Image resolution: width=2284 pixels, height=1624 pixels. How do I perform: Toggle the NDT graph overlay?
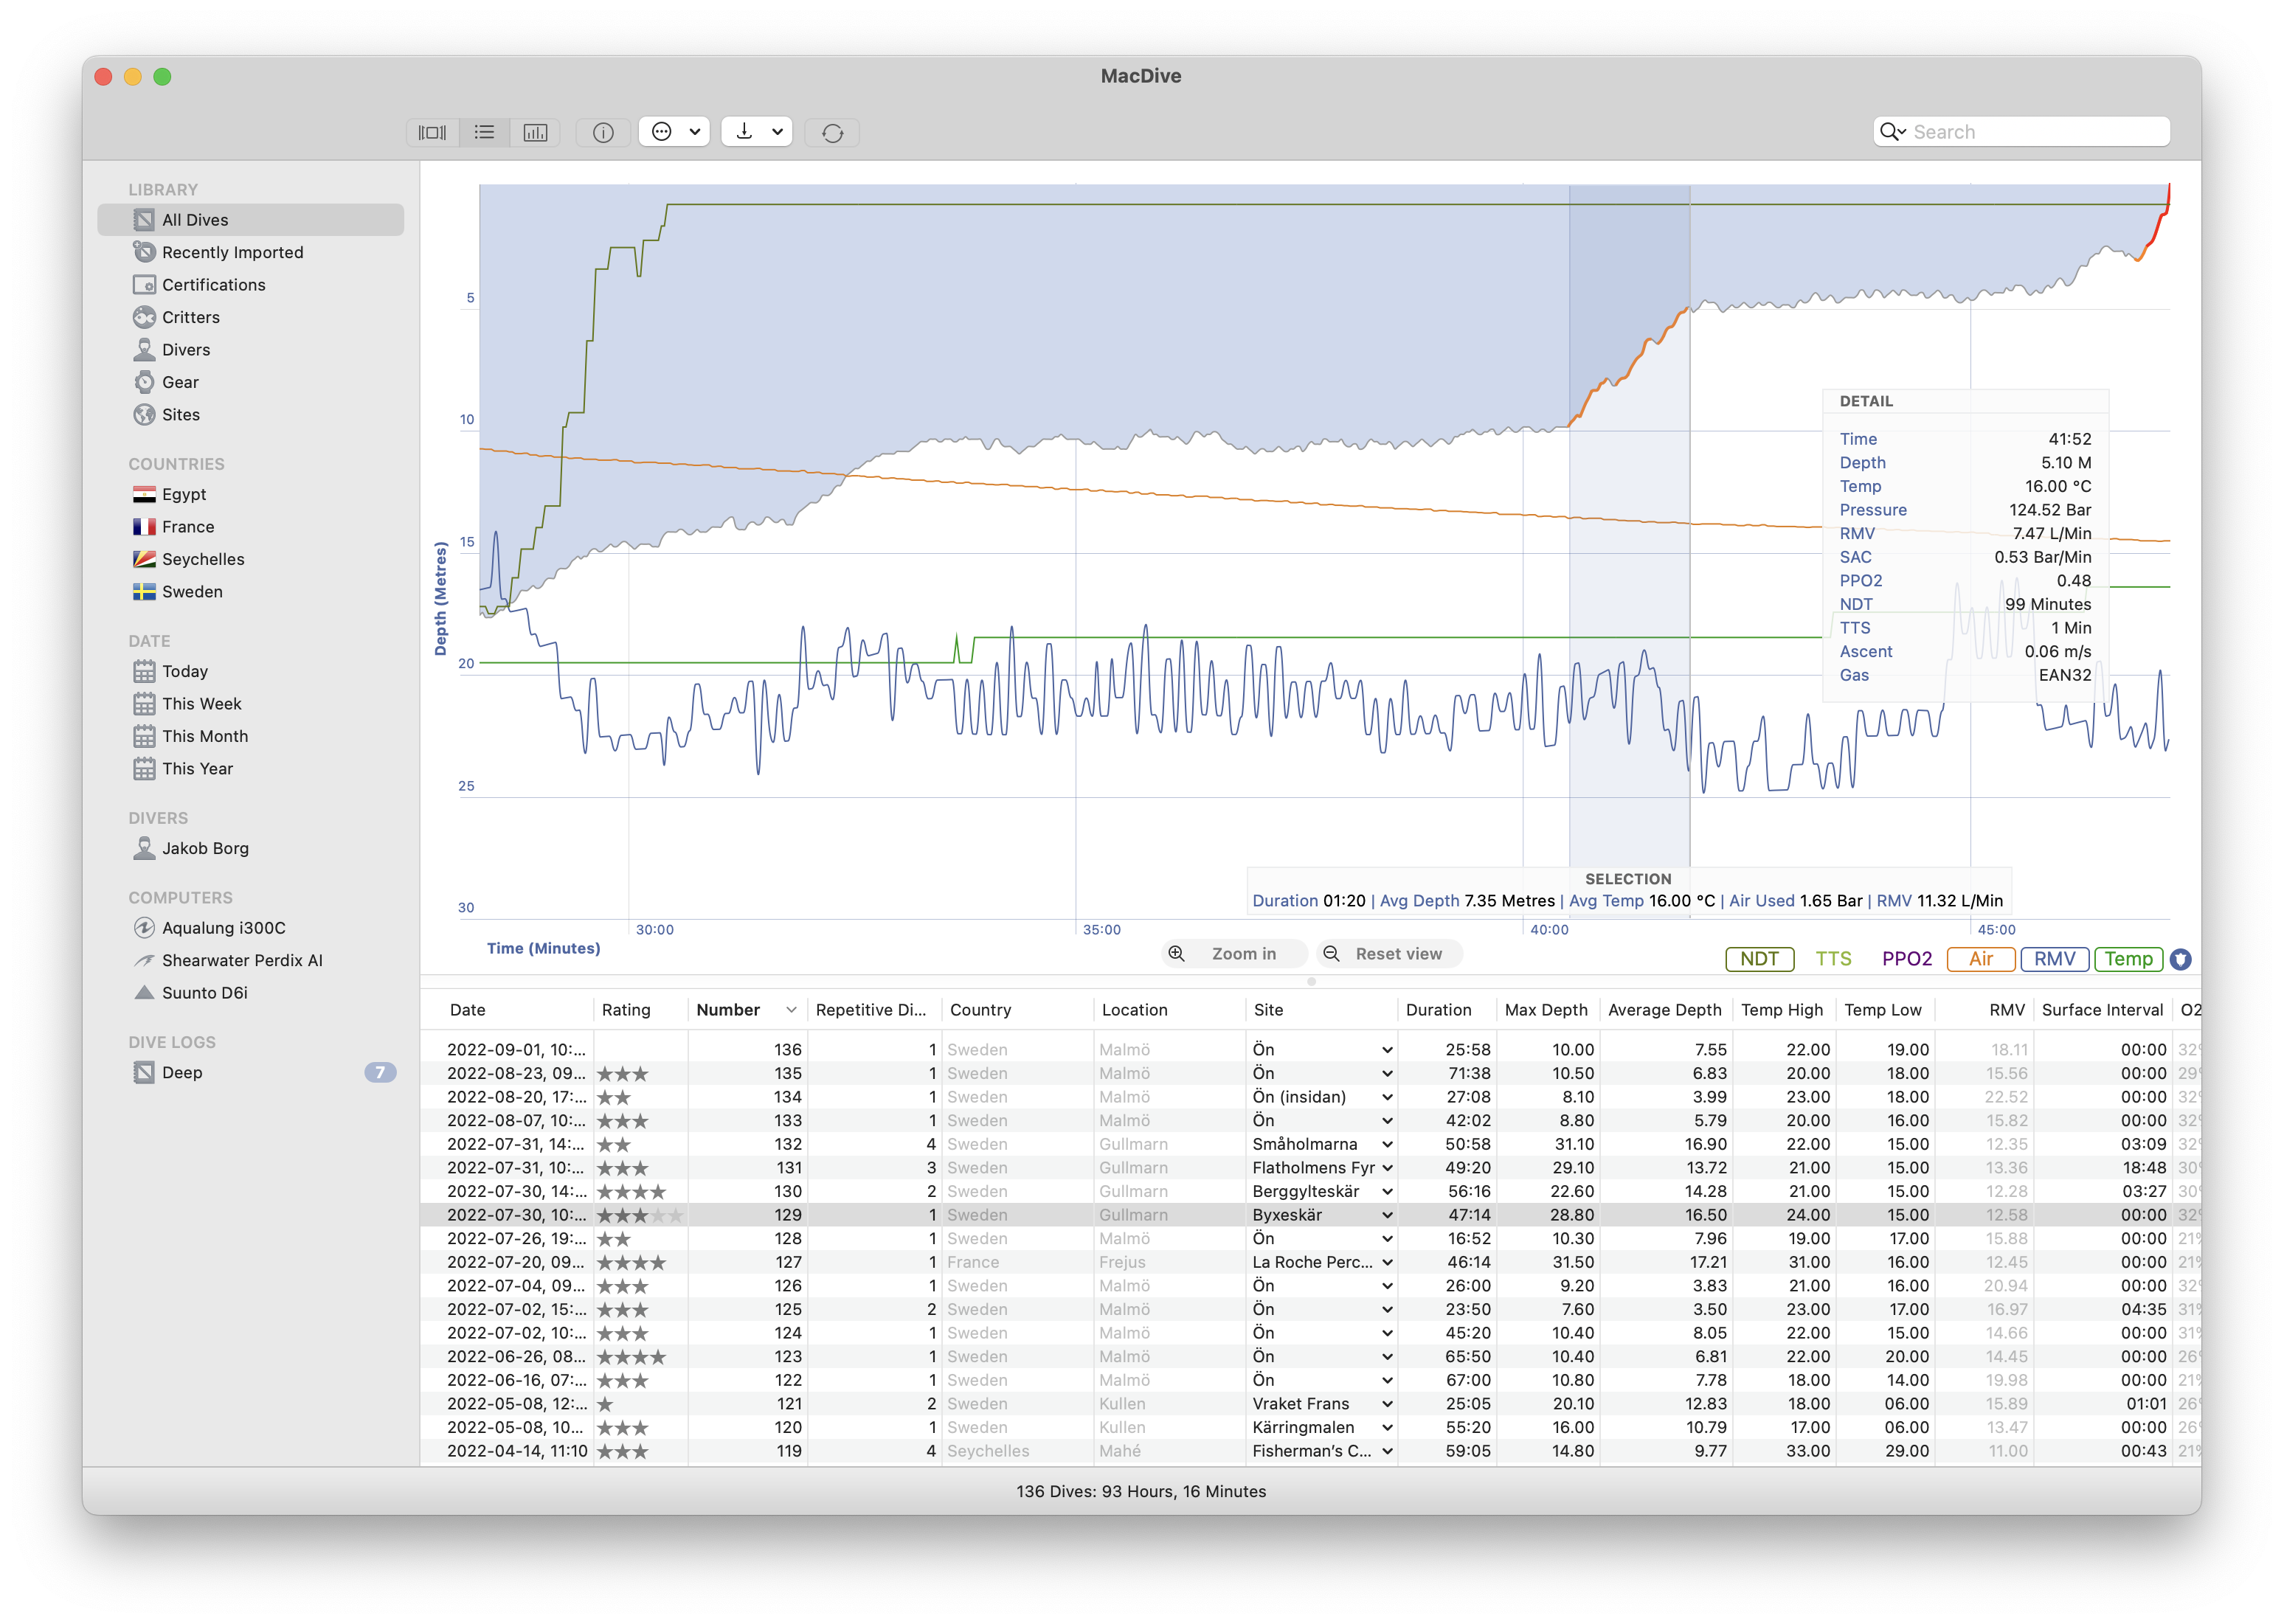[x=1759, y=959]
